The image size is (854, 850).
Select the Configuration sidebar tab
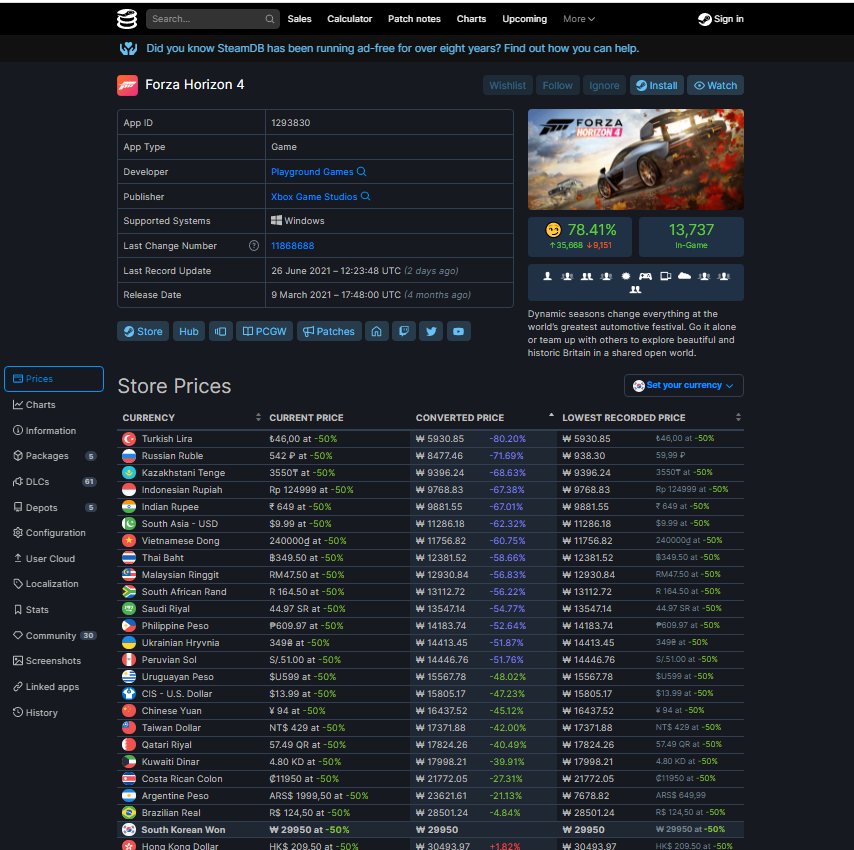coord(54,533)
